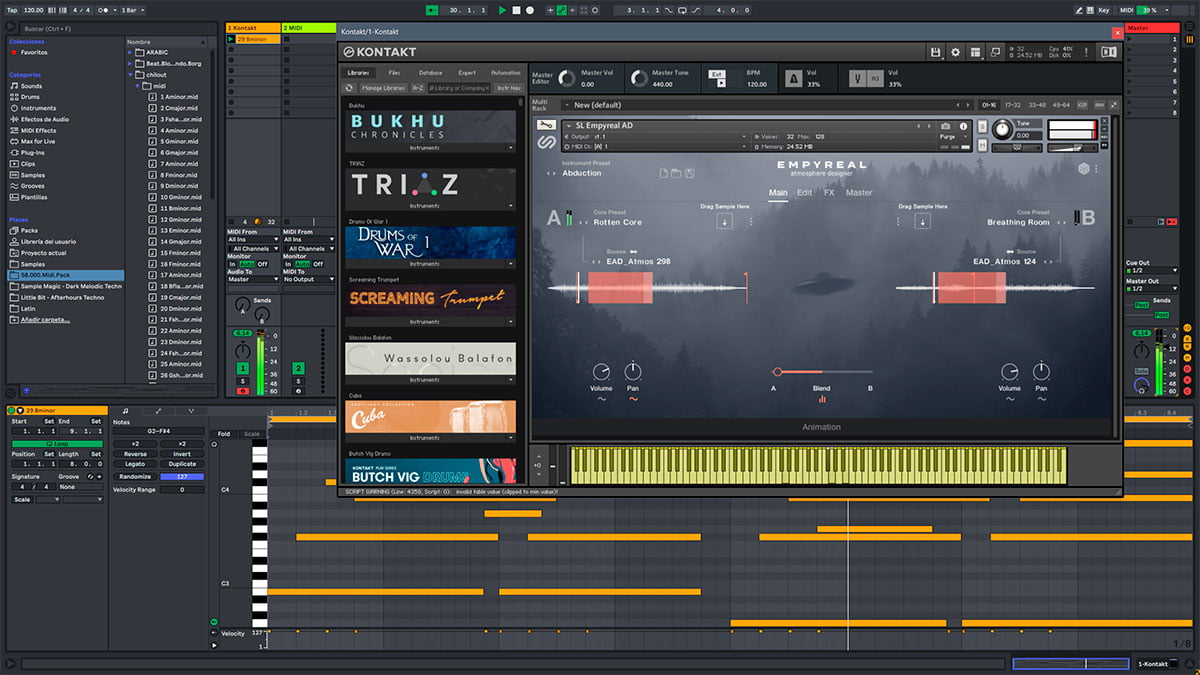The image size is (1200, 675).
Task: Click the tuning fork reference tone icon
Action: [857, 78]
